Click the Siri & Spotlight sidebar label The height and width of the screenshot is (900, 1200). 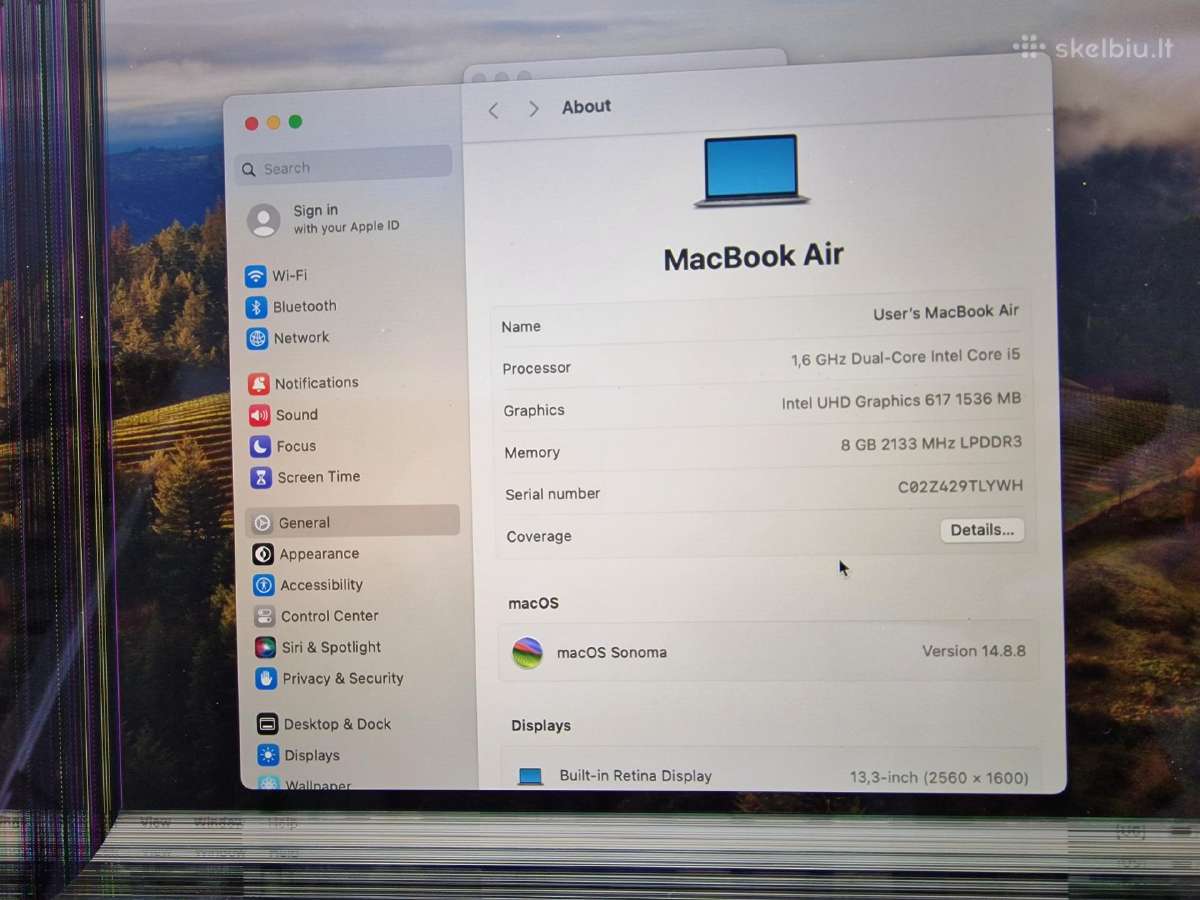coord(331,648)
